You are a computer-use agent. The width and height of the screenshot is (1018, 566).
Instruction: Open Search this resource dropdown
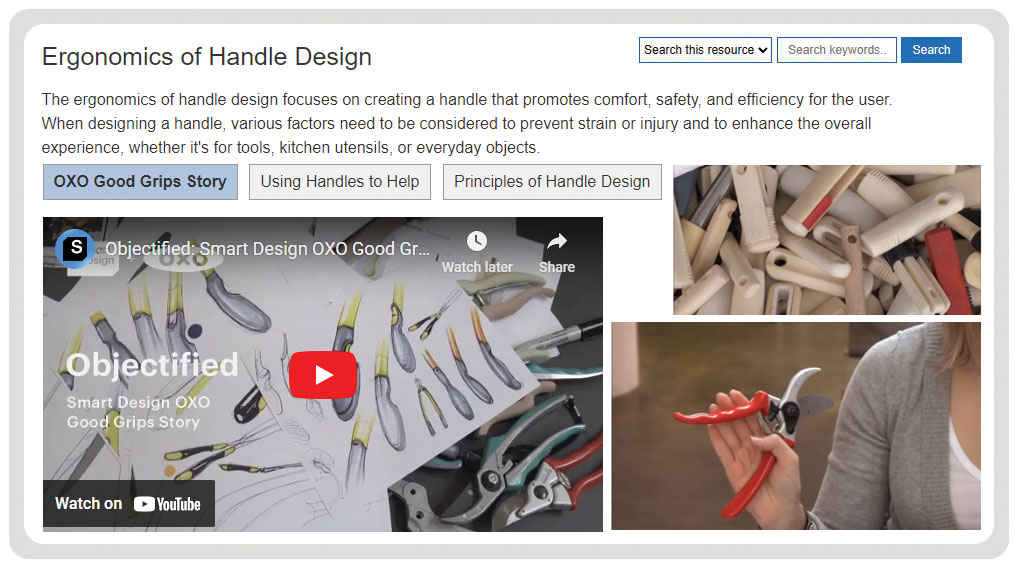pos(705,50)
